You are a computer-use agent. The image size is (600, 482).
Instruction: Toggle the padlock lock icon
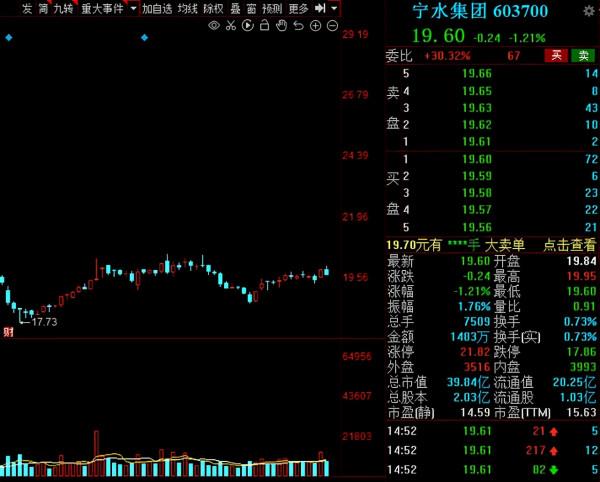[x=266, y=25]
